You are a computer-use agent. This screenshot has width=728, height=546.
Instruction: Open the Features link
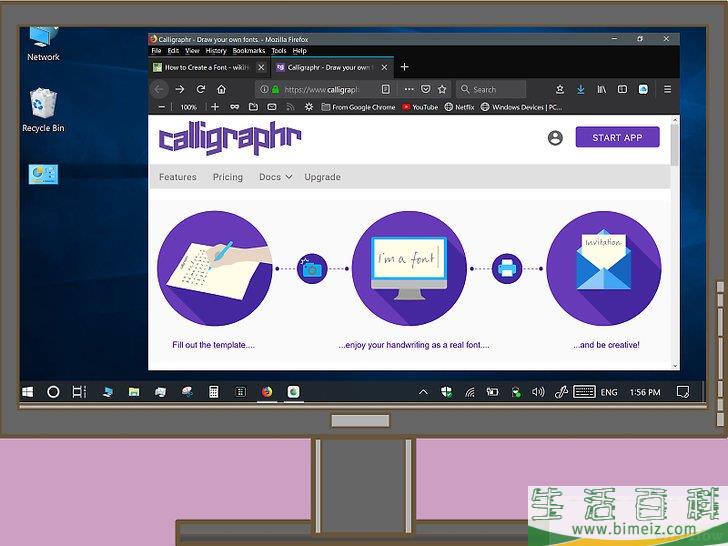[178, 177]
